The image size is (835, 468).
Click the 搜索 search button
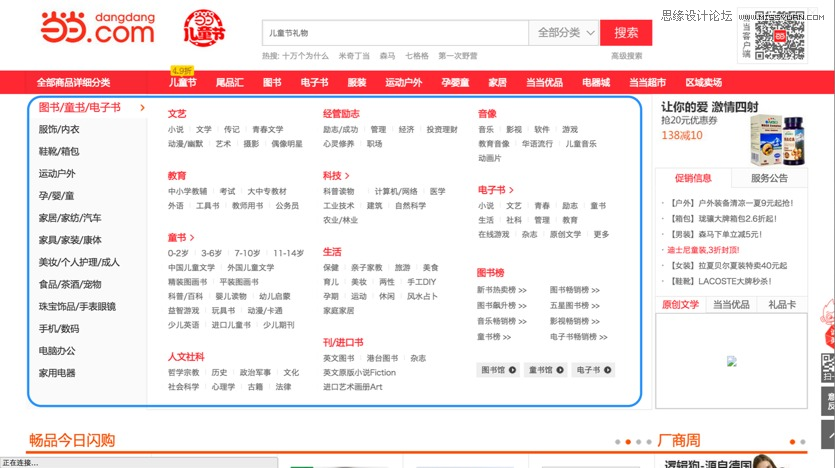626,33
